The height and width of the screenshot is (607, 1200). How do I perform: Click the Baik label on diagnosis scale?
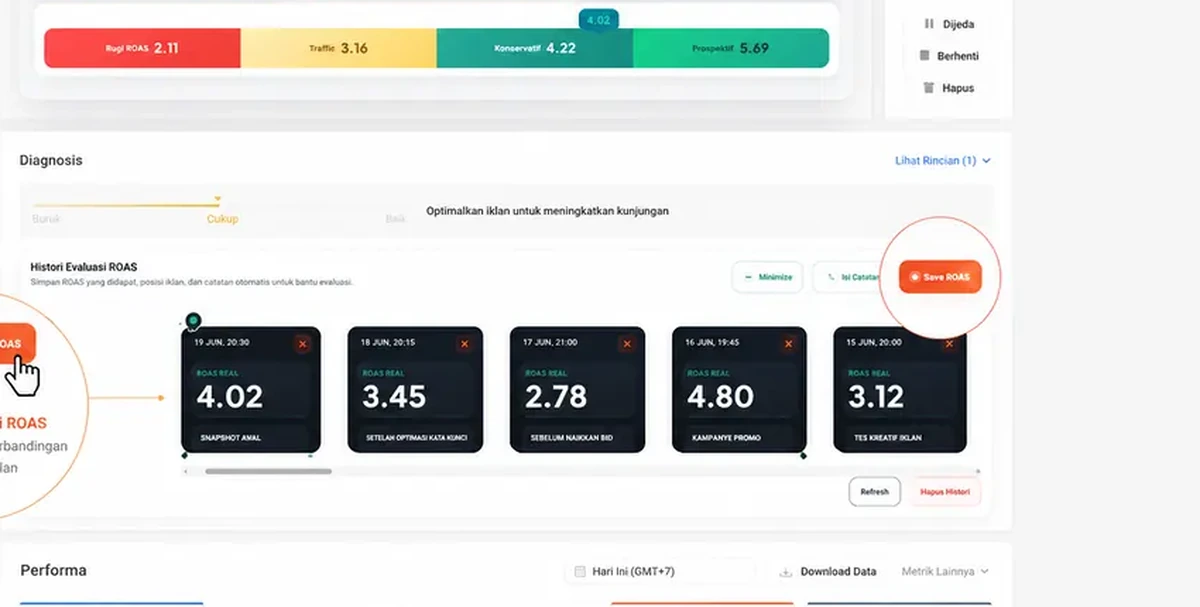[395, 219]
